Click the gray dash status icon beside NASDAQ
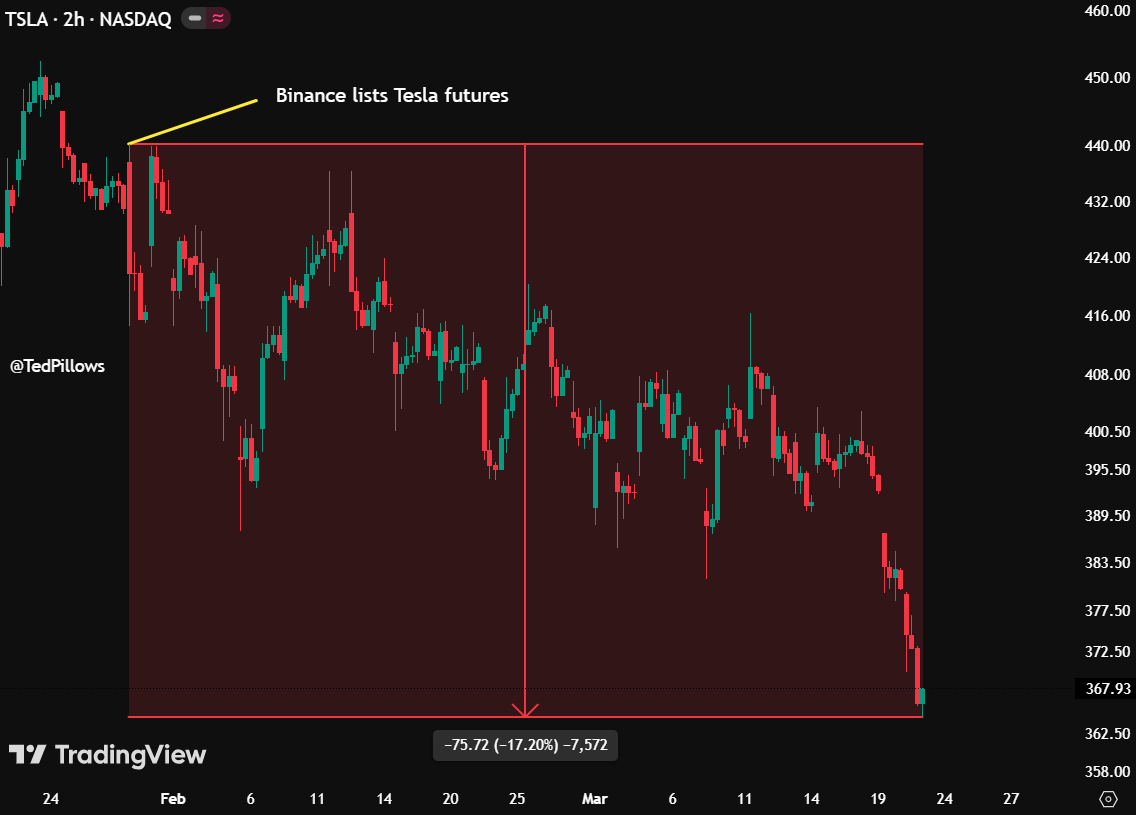1136x815 pixels. [195, 18]
